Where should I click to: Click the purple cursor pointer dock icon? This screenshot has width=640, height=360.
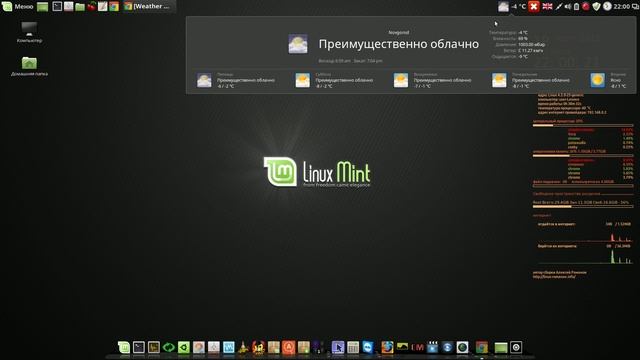pyautogui.click(x=338, y=347)
